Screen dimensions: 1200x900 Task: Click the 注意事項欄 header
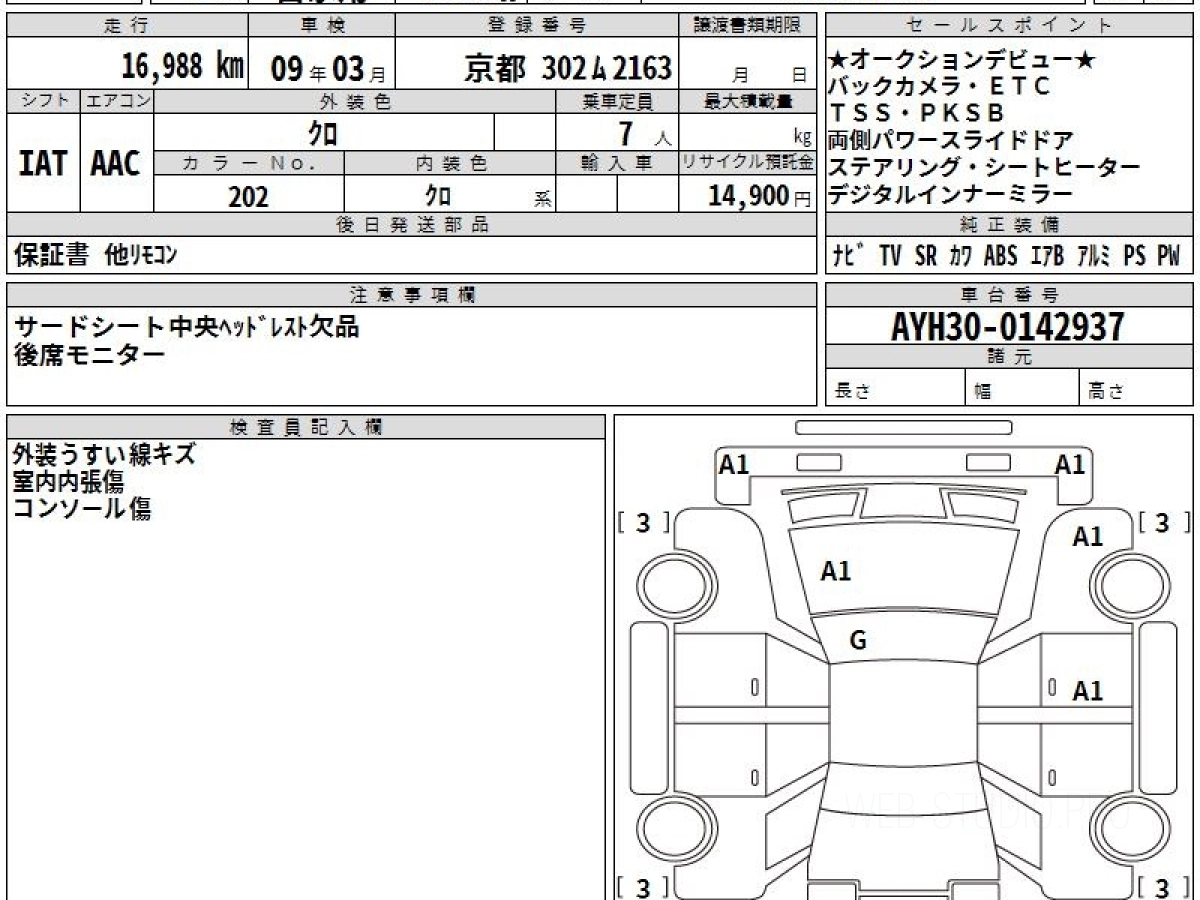tap(411, 295)
